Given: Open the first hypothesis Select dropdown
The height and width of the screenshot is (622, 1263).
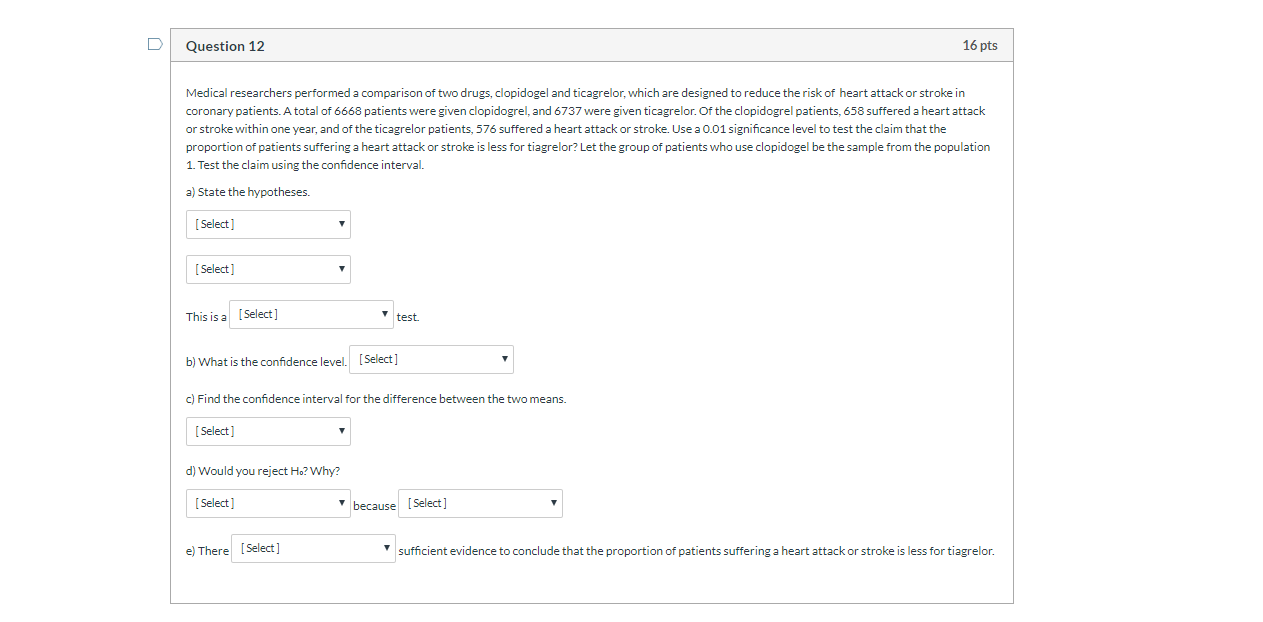Looking at the screenshot, I should tap(268, 224).
